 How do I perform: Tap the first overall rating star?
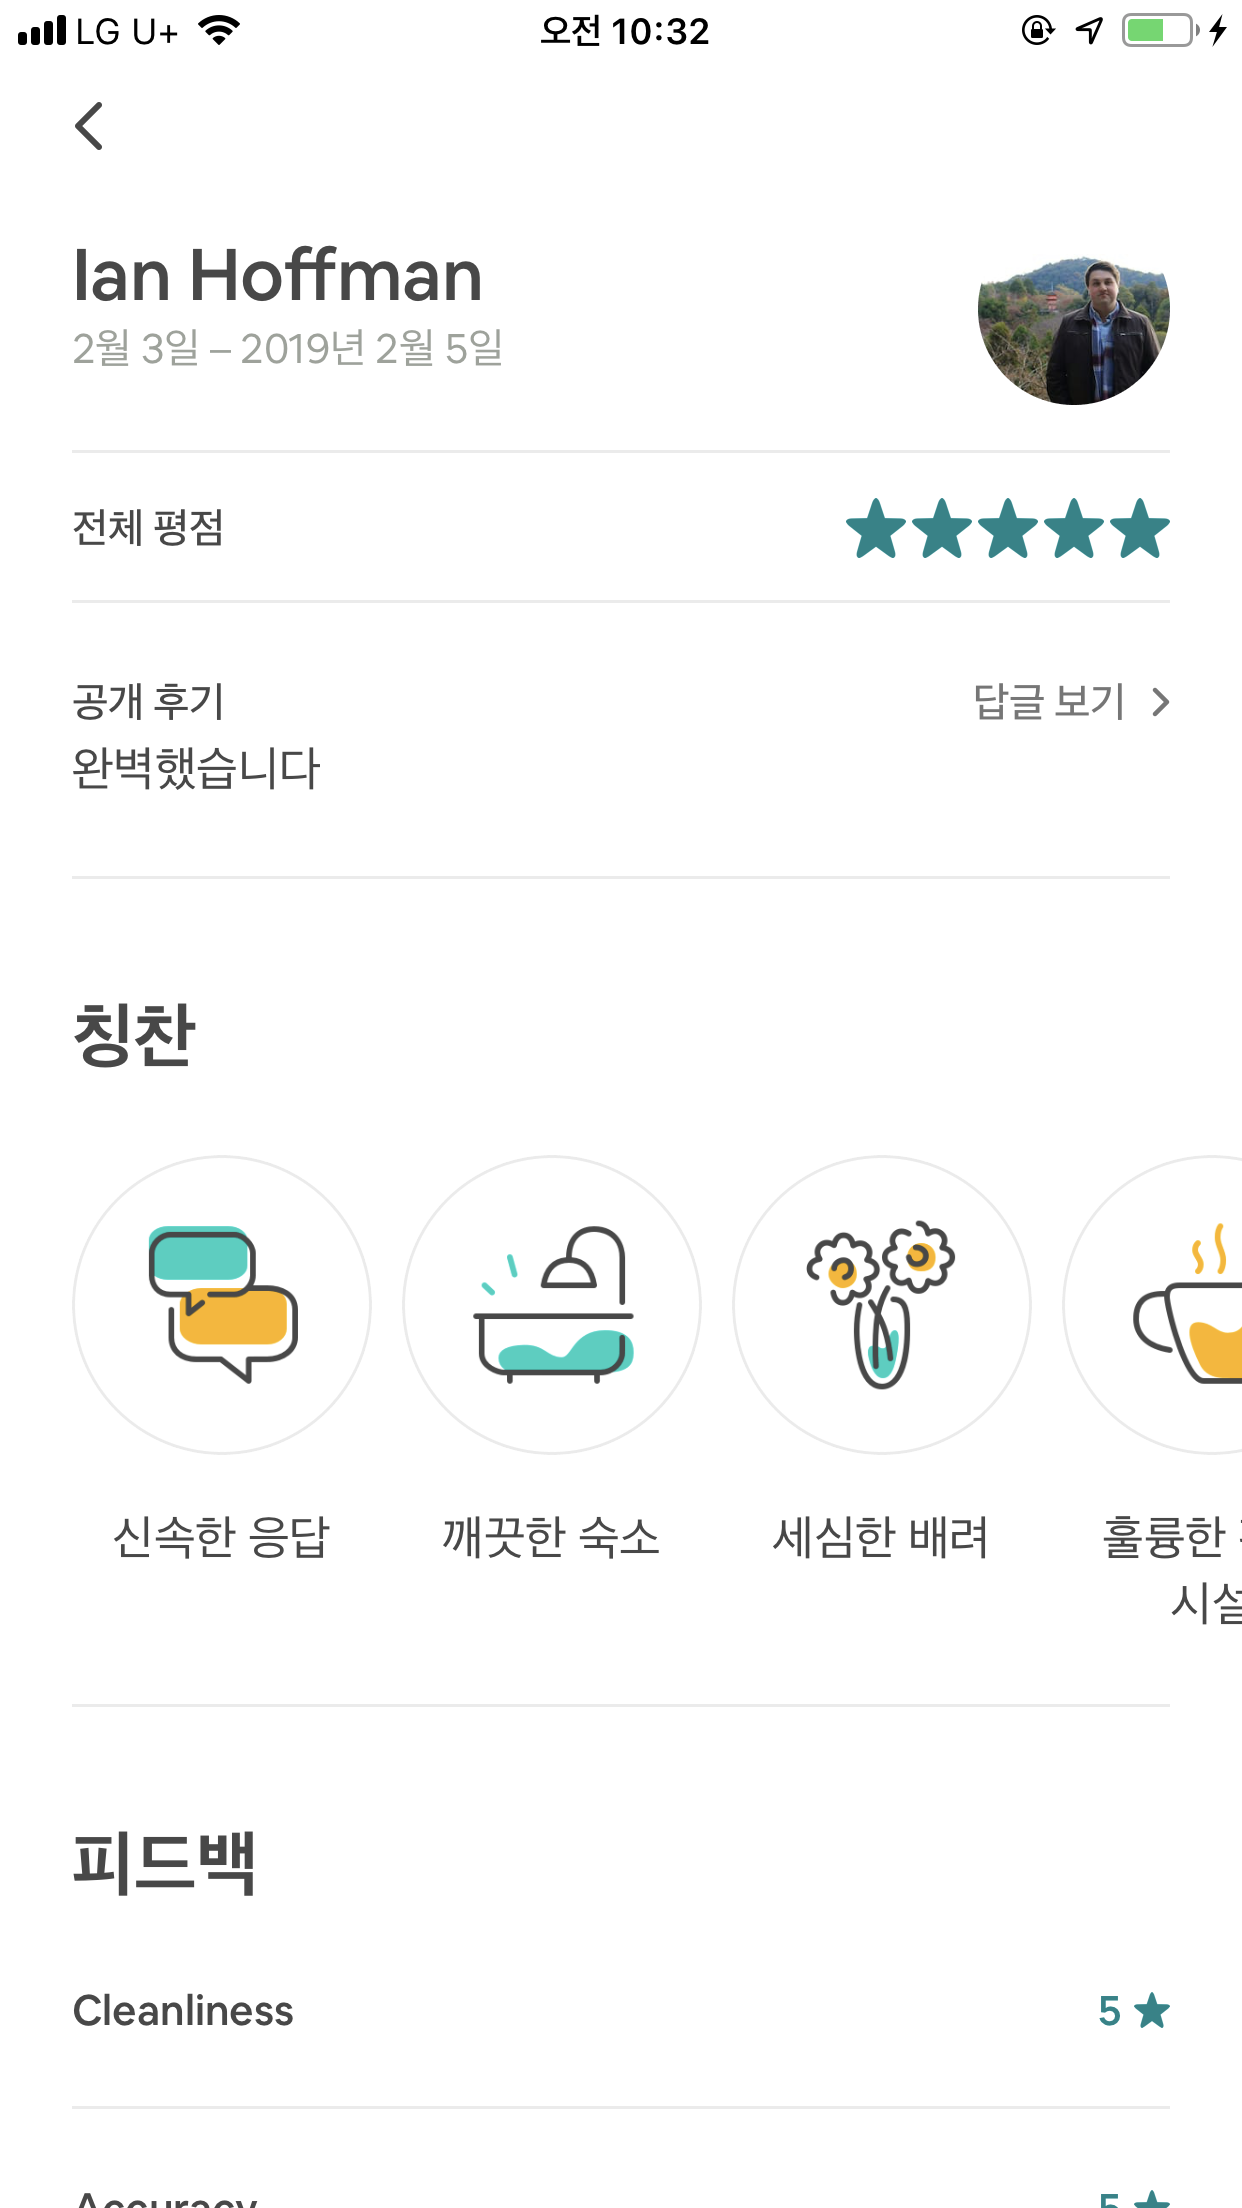[876, 529]
